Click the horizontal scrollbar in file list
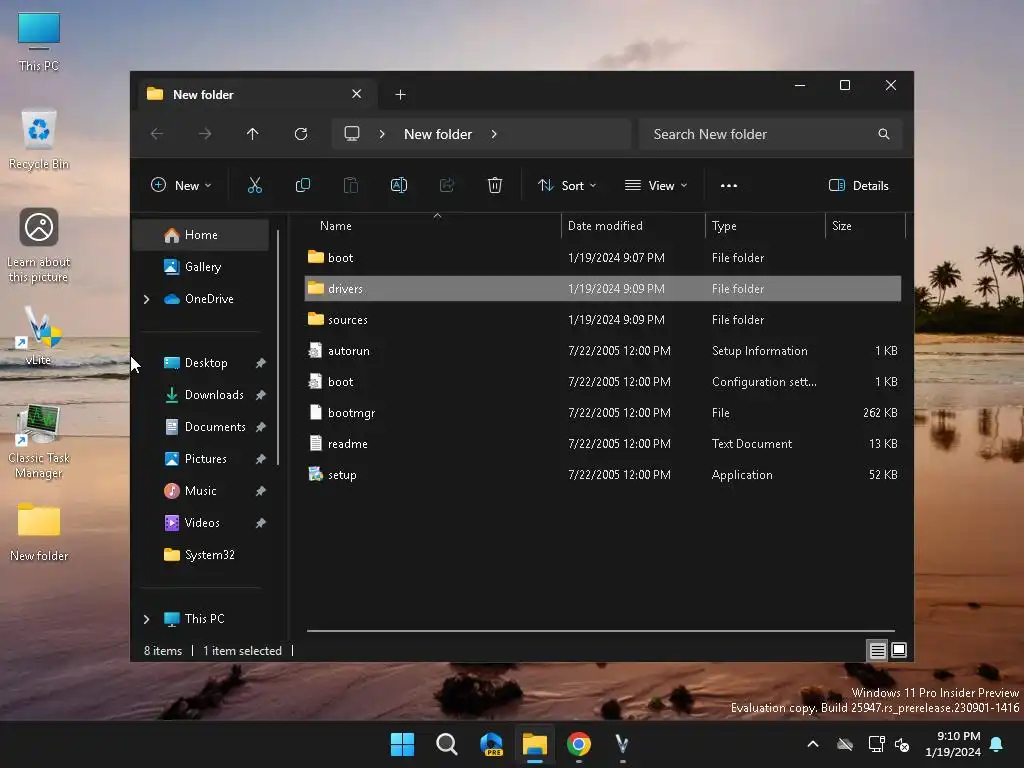The height and width of the screenshot is (768, 1024). [600, 631]
